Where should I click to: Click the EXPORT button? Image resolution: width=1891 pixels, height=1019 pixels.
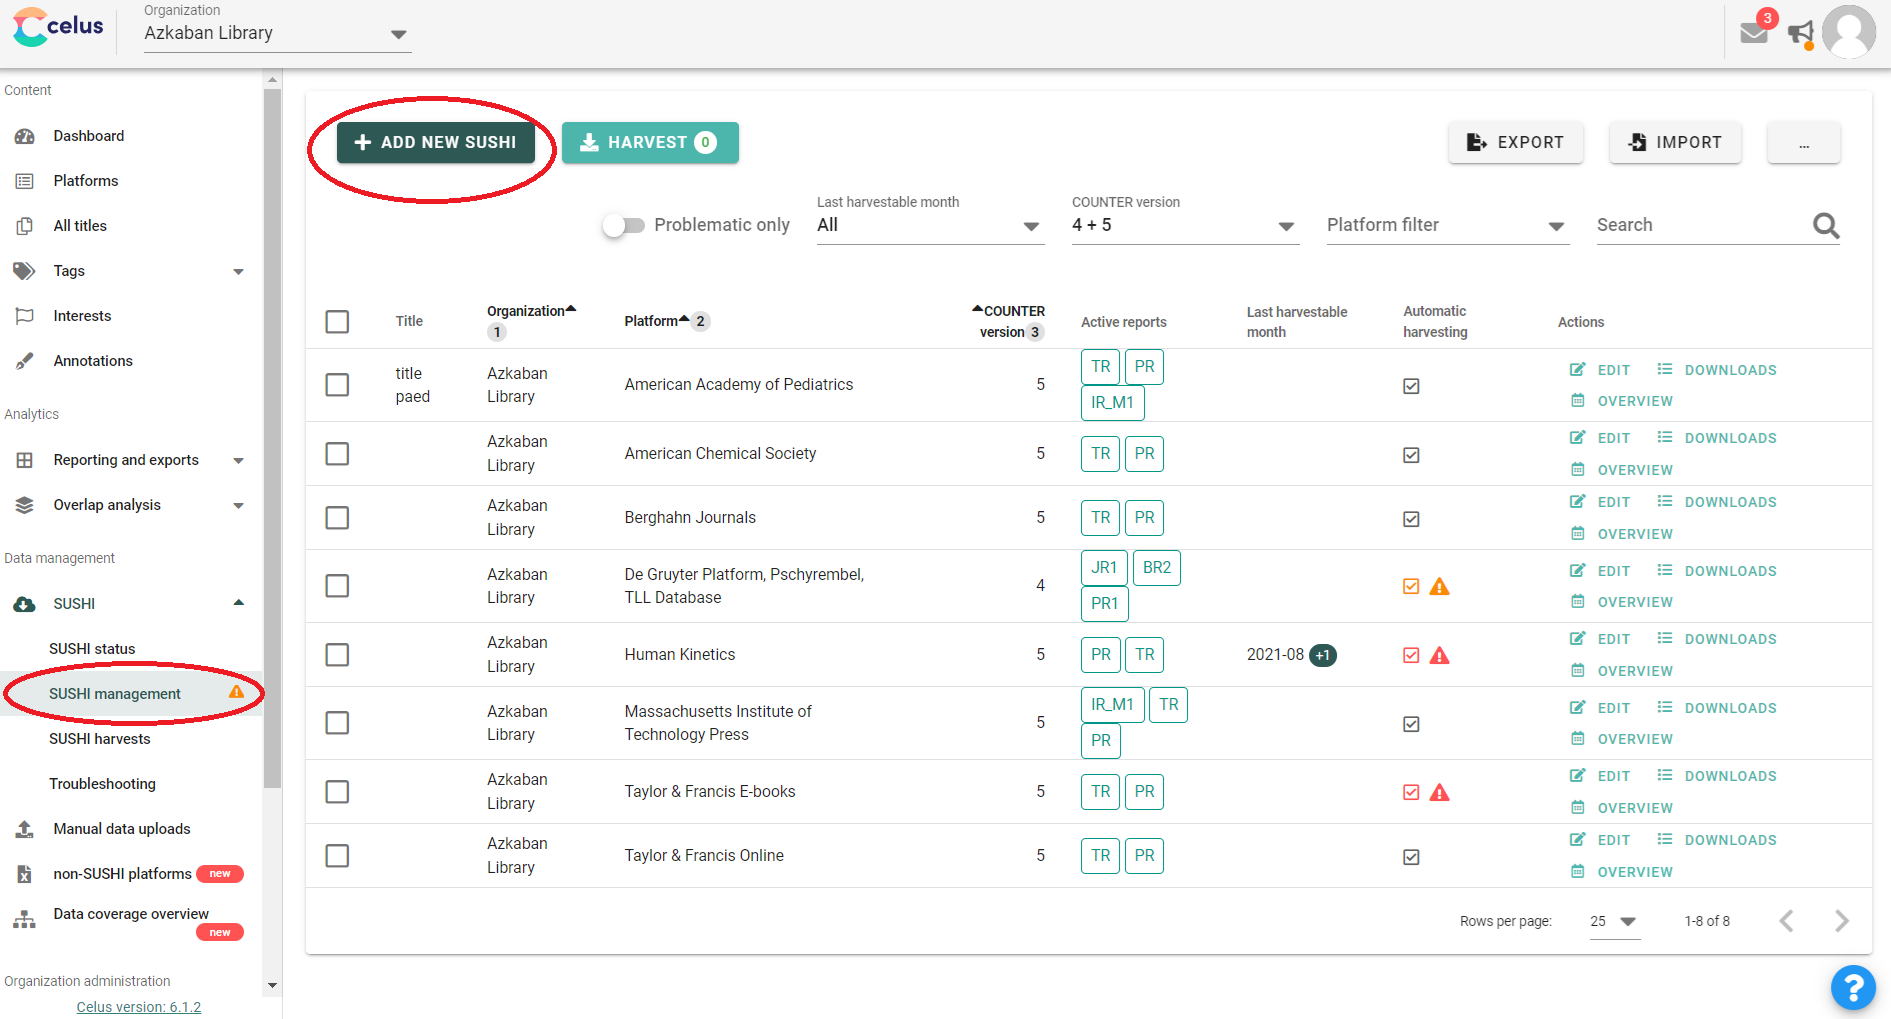click(1515, 143)
